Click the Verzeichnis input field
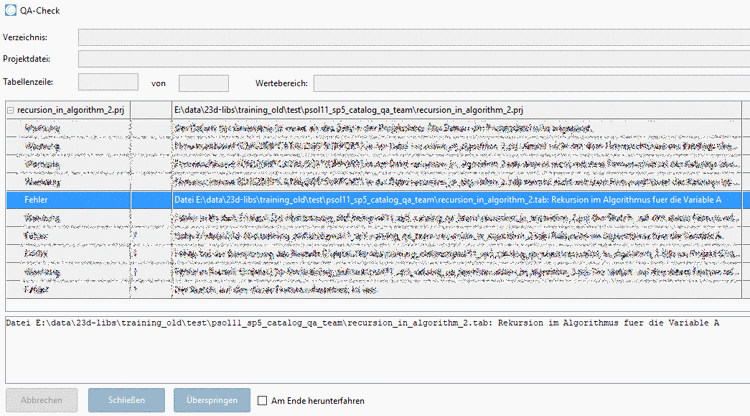Screen dimensions: 750x416 414,37
